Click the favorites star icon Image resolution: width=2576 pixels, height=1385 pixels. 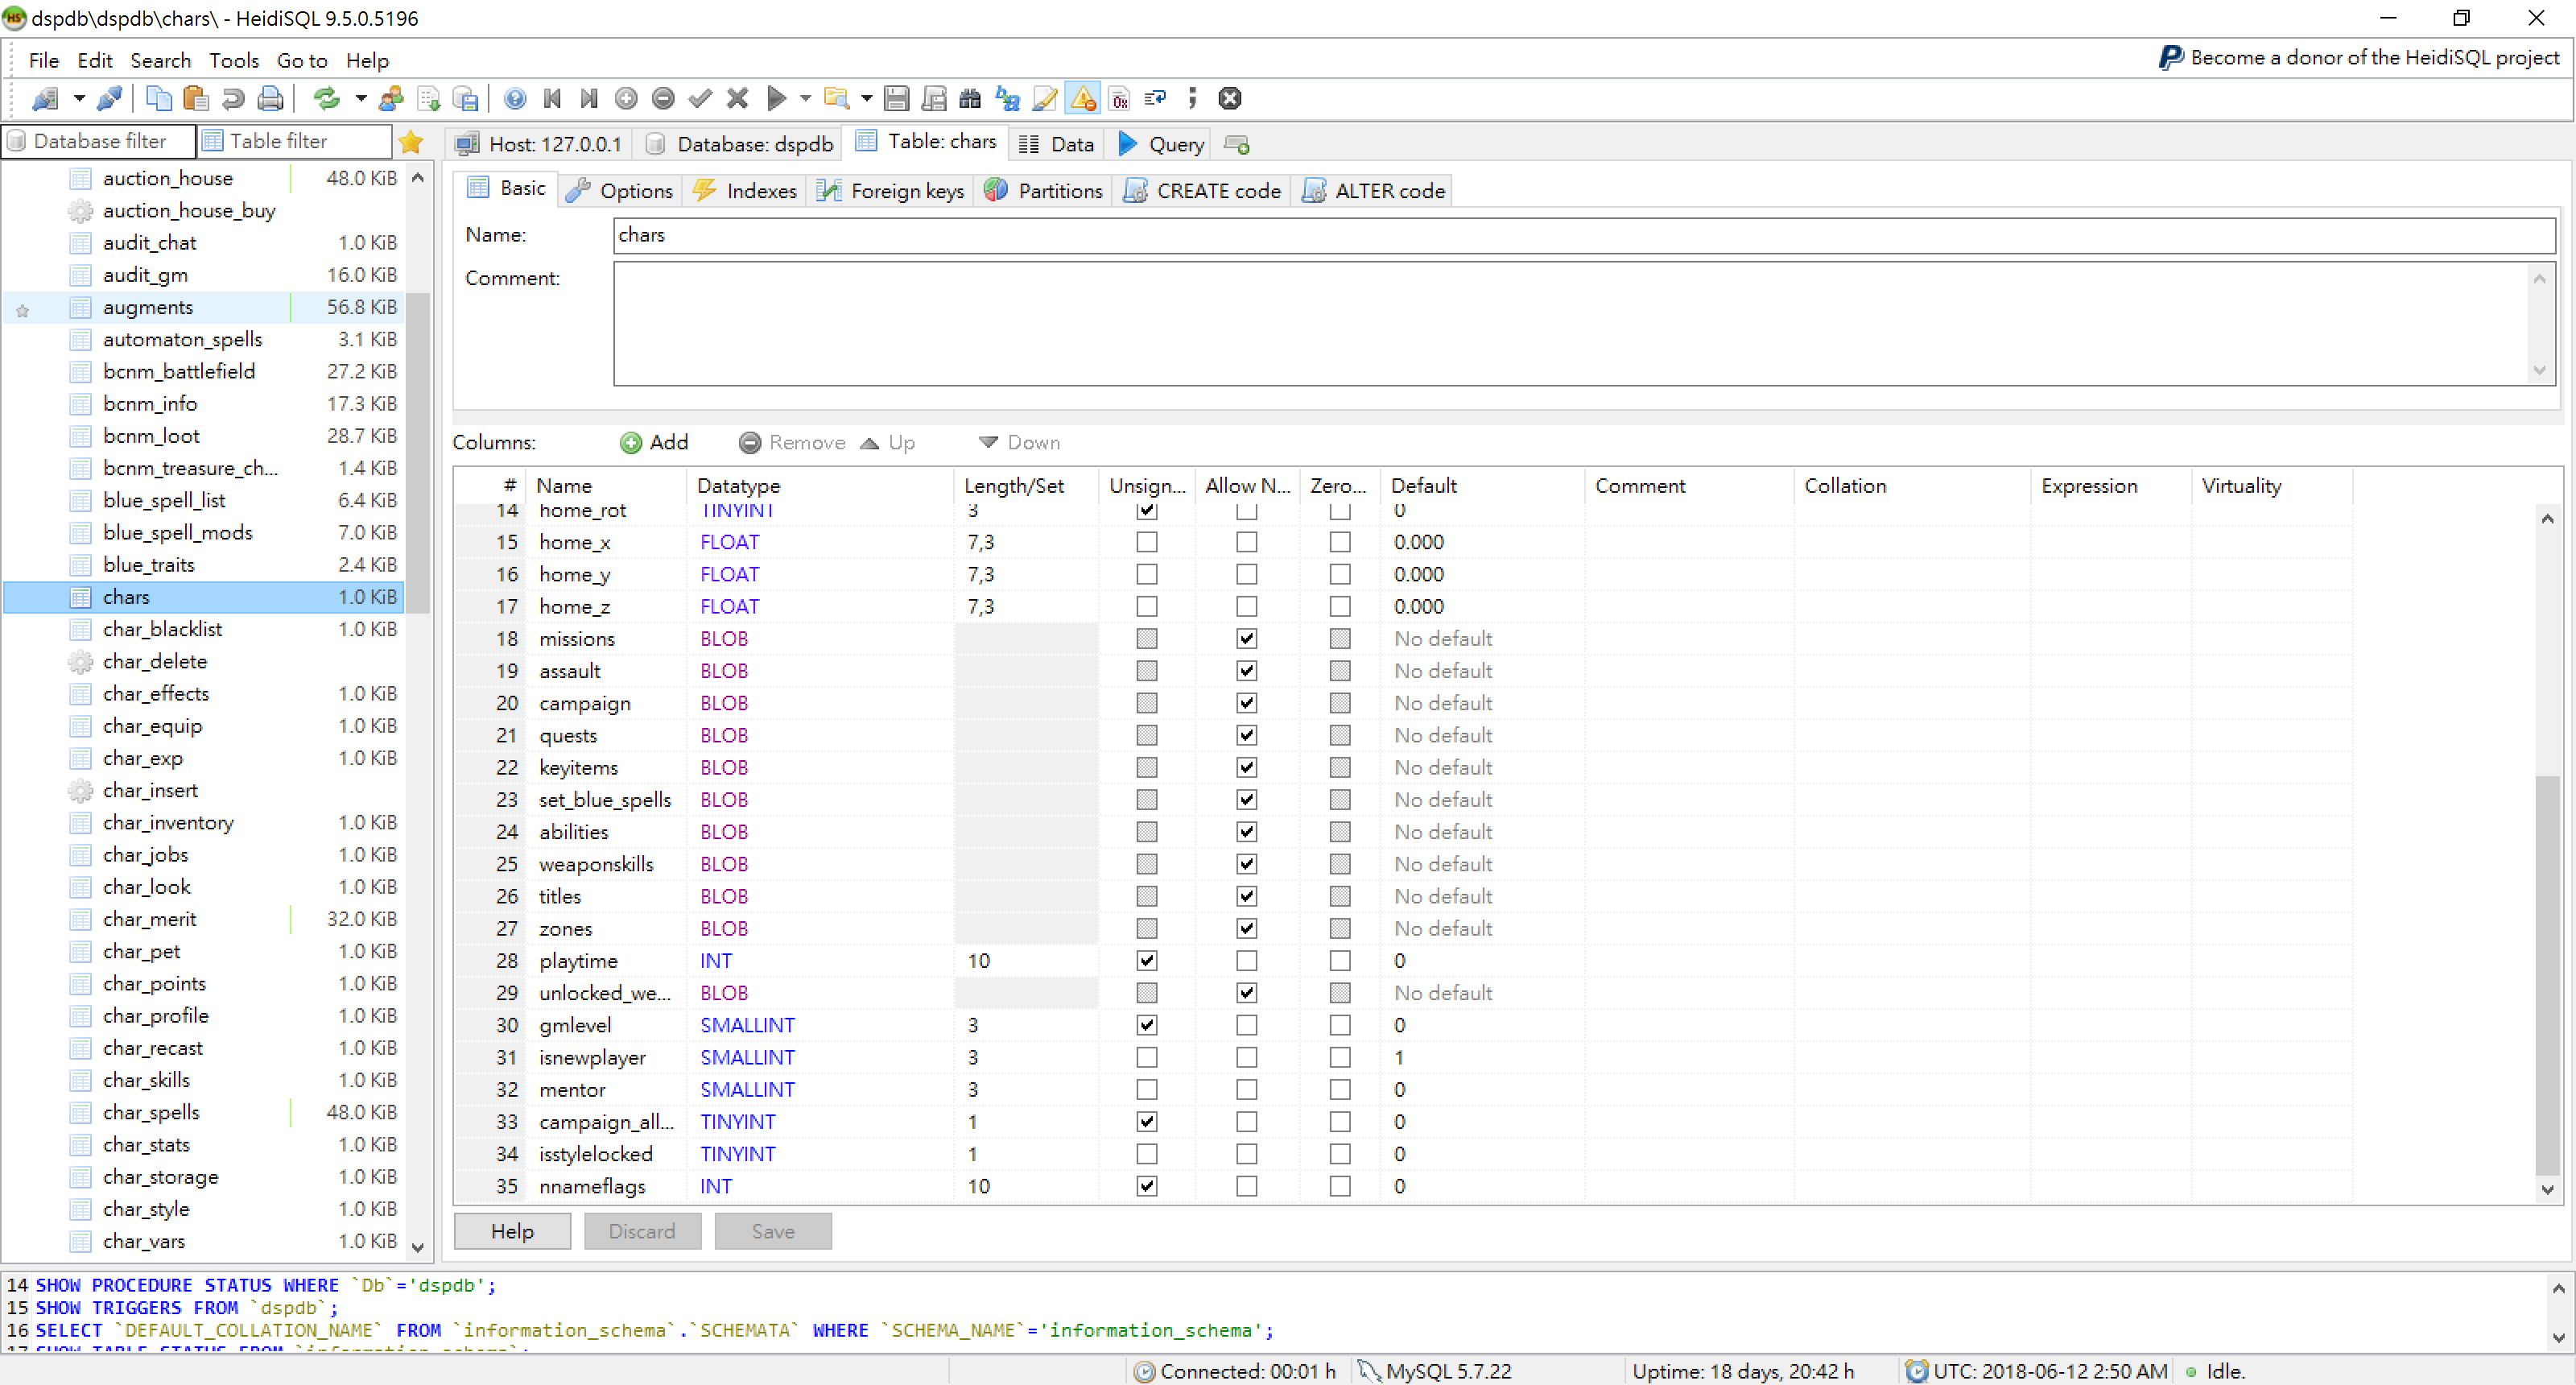pos(411,142)
